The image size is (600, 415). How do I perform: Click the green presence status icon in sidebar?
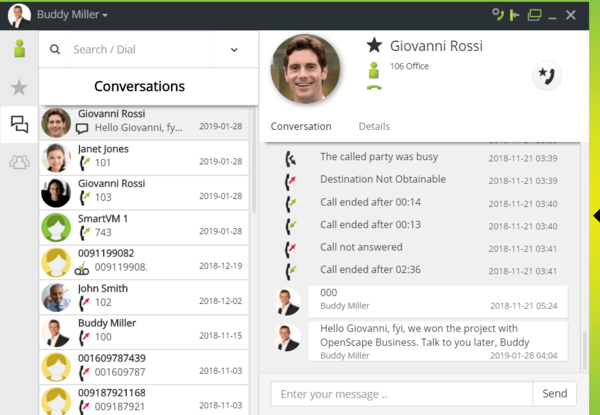coord(19,50)
